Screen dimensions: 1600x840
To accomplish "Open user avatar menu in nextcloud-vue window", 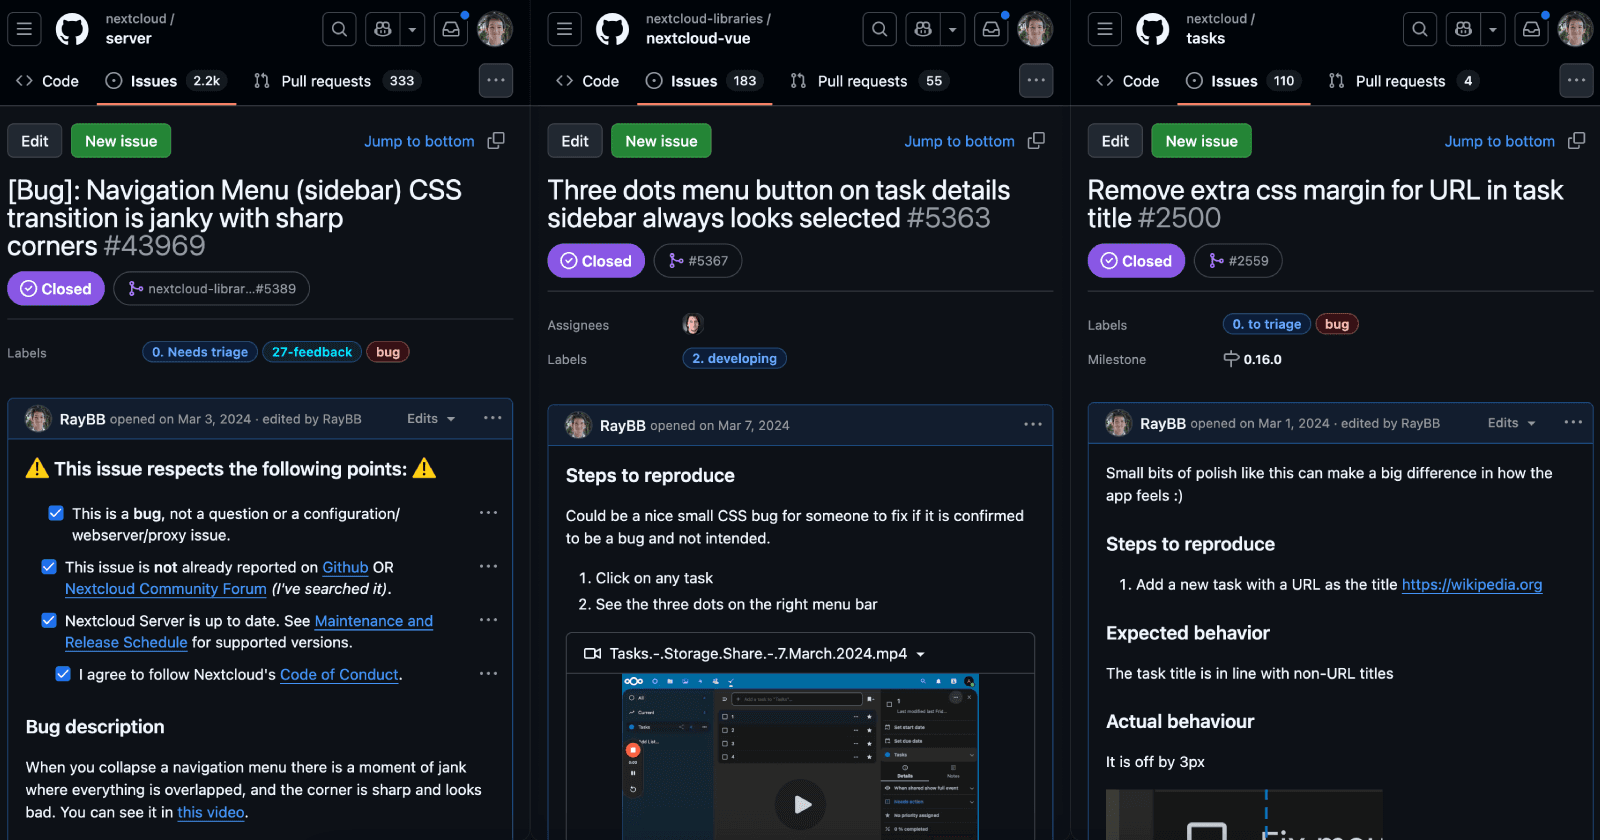I will point(1035,29).
